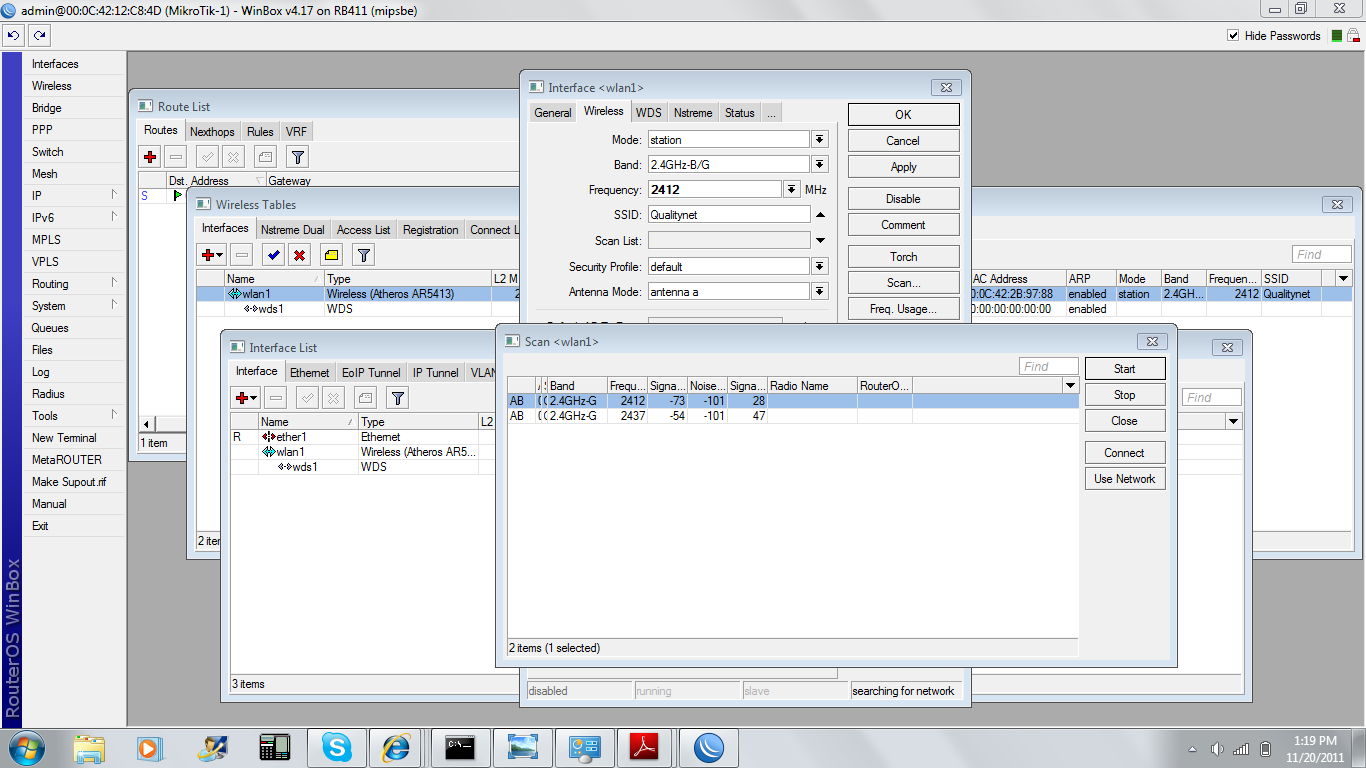Open Adobe Reader from the taskbar
Viewport: 1366px width, 768px height.
point(647,748)
